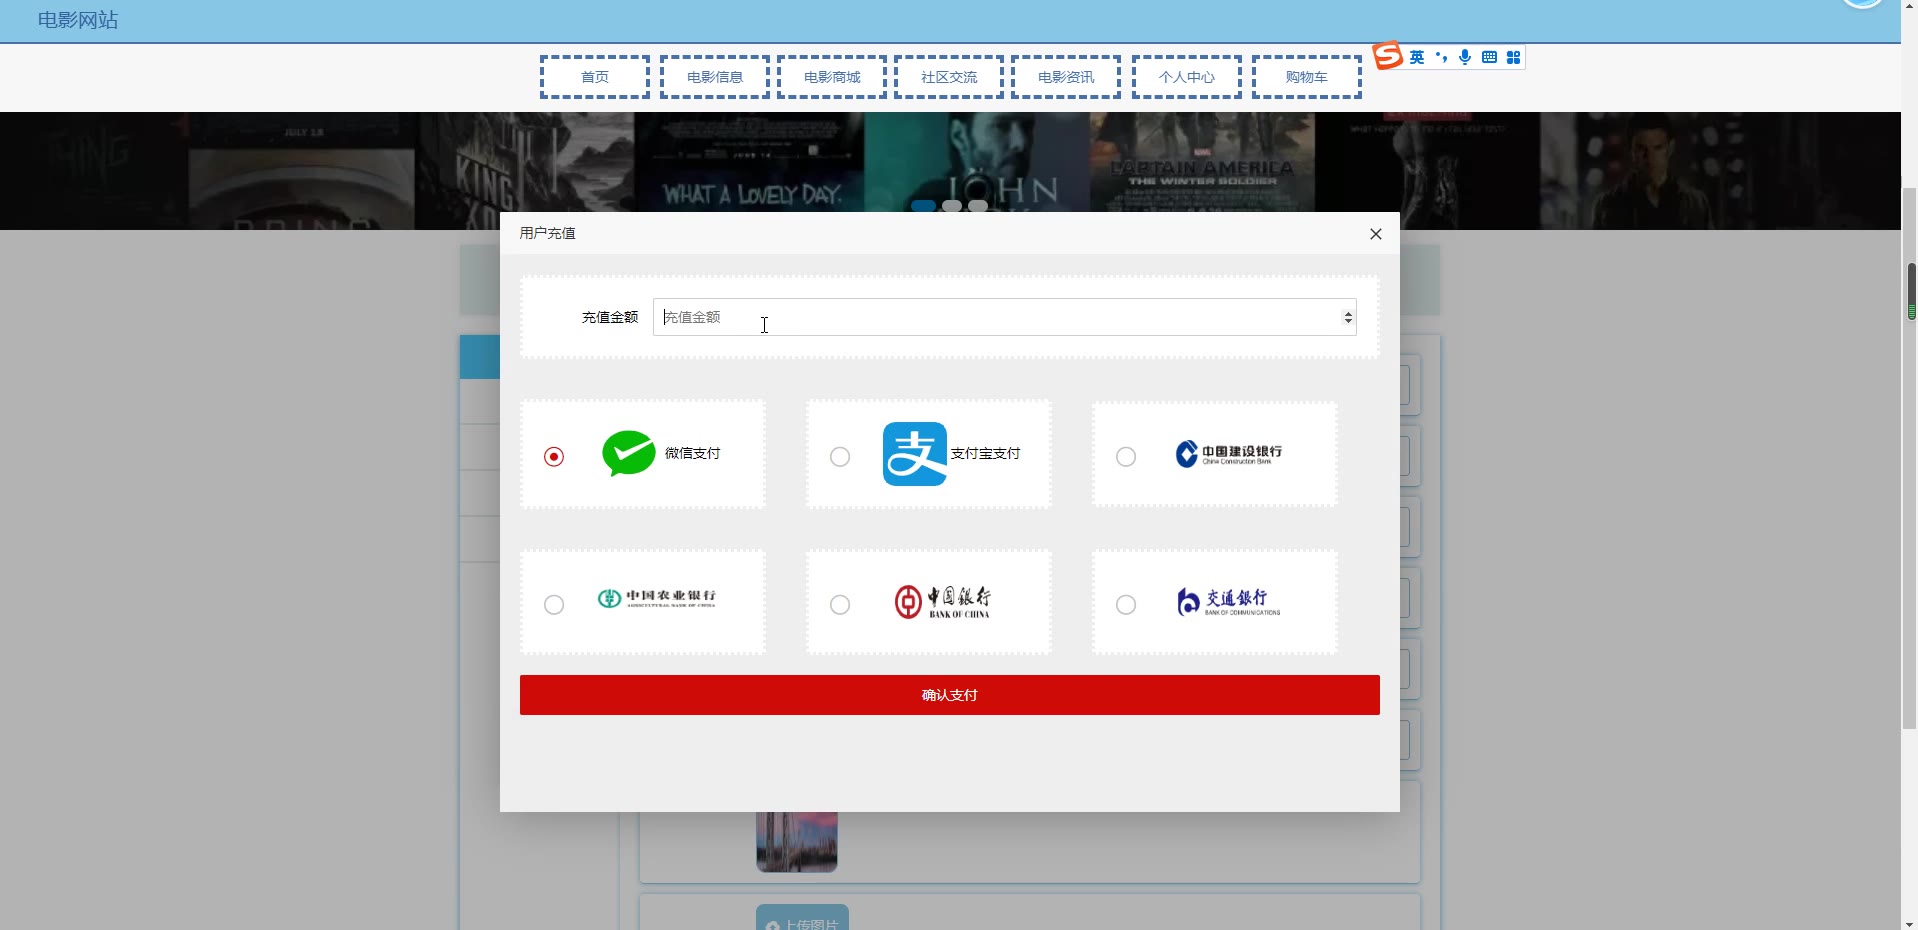Select the third carousel indicator dot
The height and width of the screenshot is (930, 1918).
(978, 206)
